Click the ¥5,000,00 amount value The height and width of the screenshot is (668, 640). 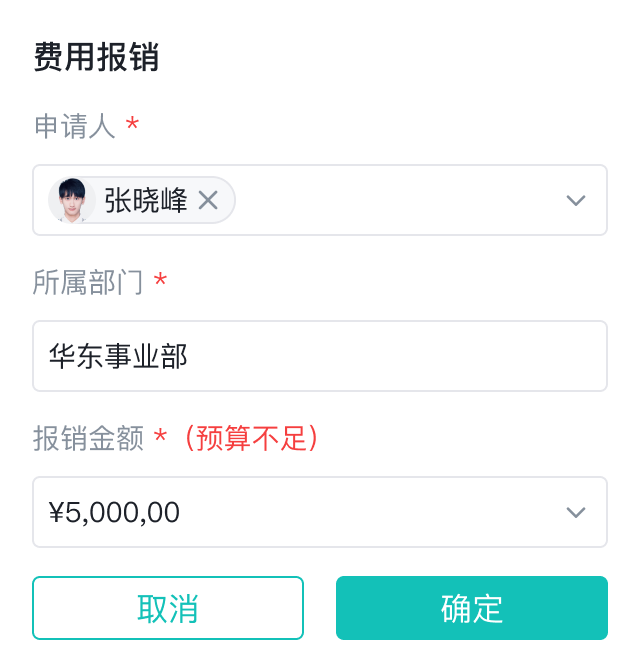point(114,513)
